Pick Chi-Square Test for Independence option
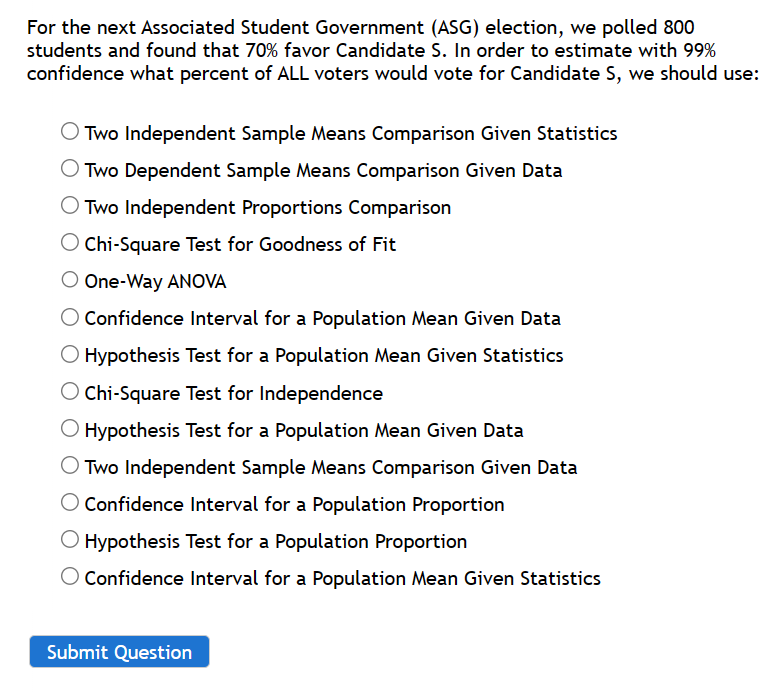782x696 pixels. pyautogui.click(x=70, y=391)
